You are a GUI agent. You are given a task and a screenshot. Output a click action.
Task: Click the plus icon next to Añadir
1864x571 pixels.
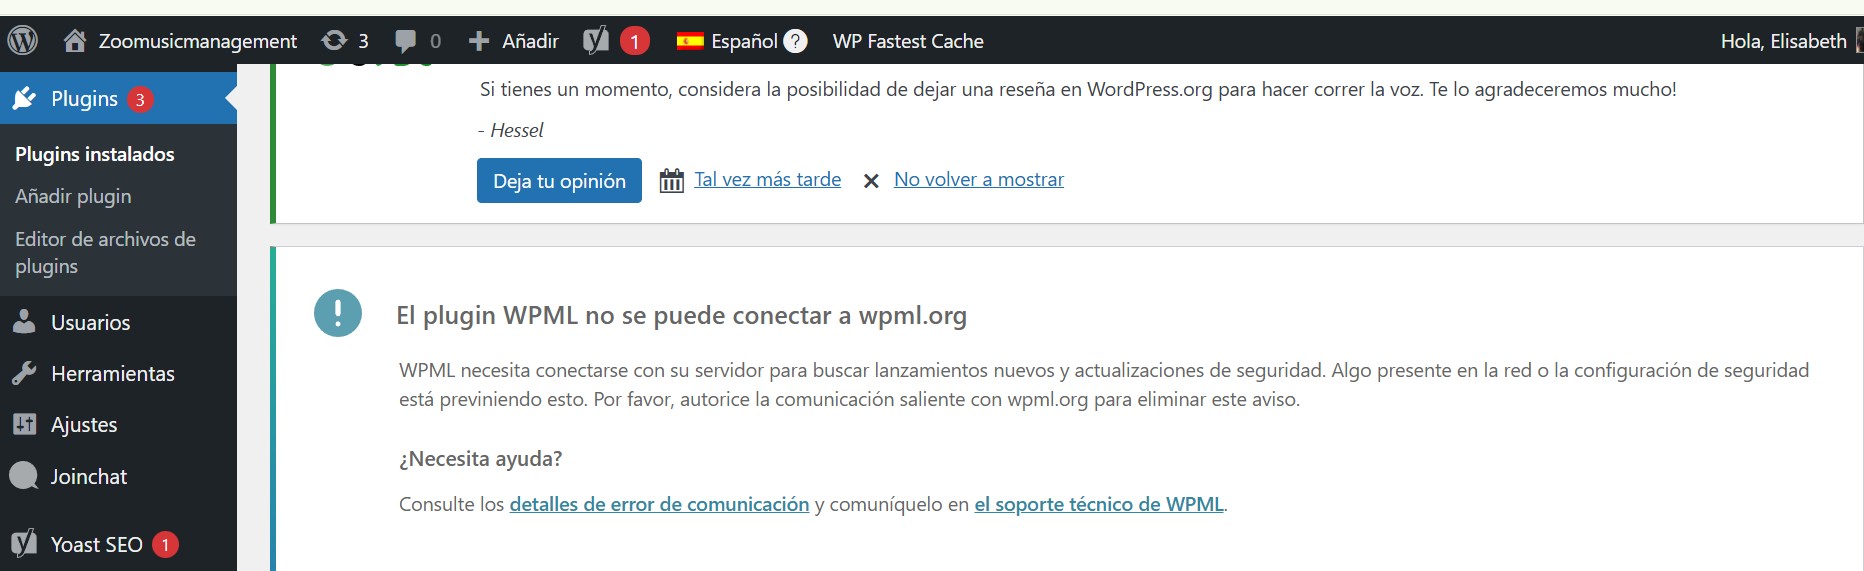point(479,41)
